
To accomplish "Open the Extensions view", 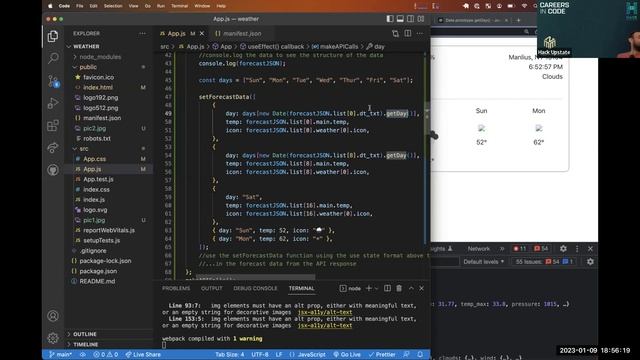I will (x=53, y=126).
